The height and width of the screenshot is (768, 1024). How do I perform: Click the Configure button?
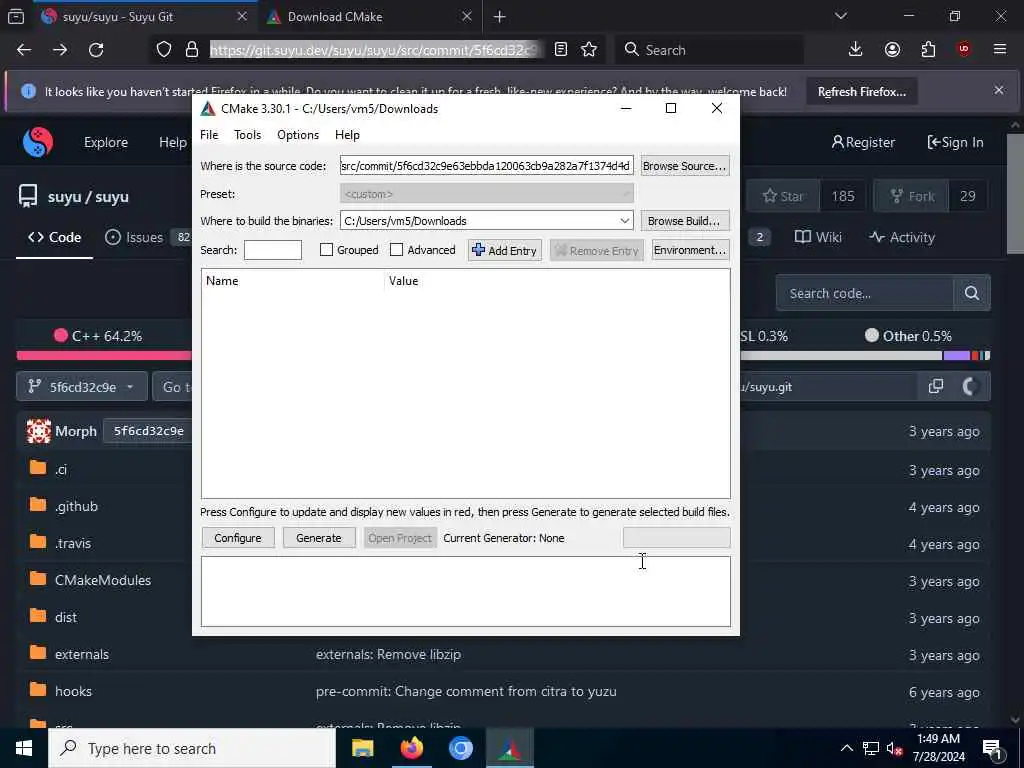(x=238, y=538)
